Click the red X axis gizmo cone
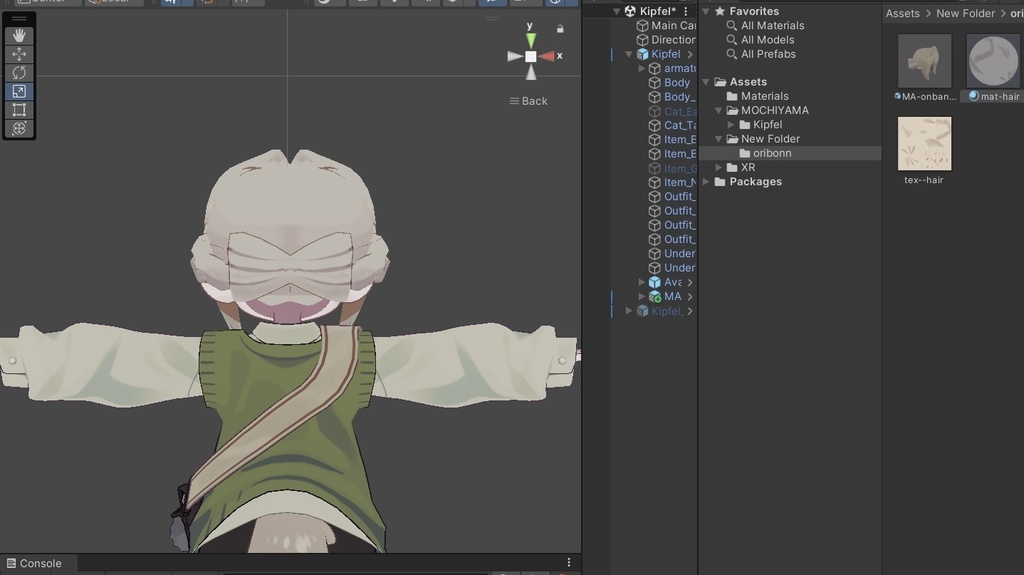This screenshot has width=1024, height=575. (546, 56)
